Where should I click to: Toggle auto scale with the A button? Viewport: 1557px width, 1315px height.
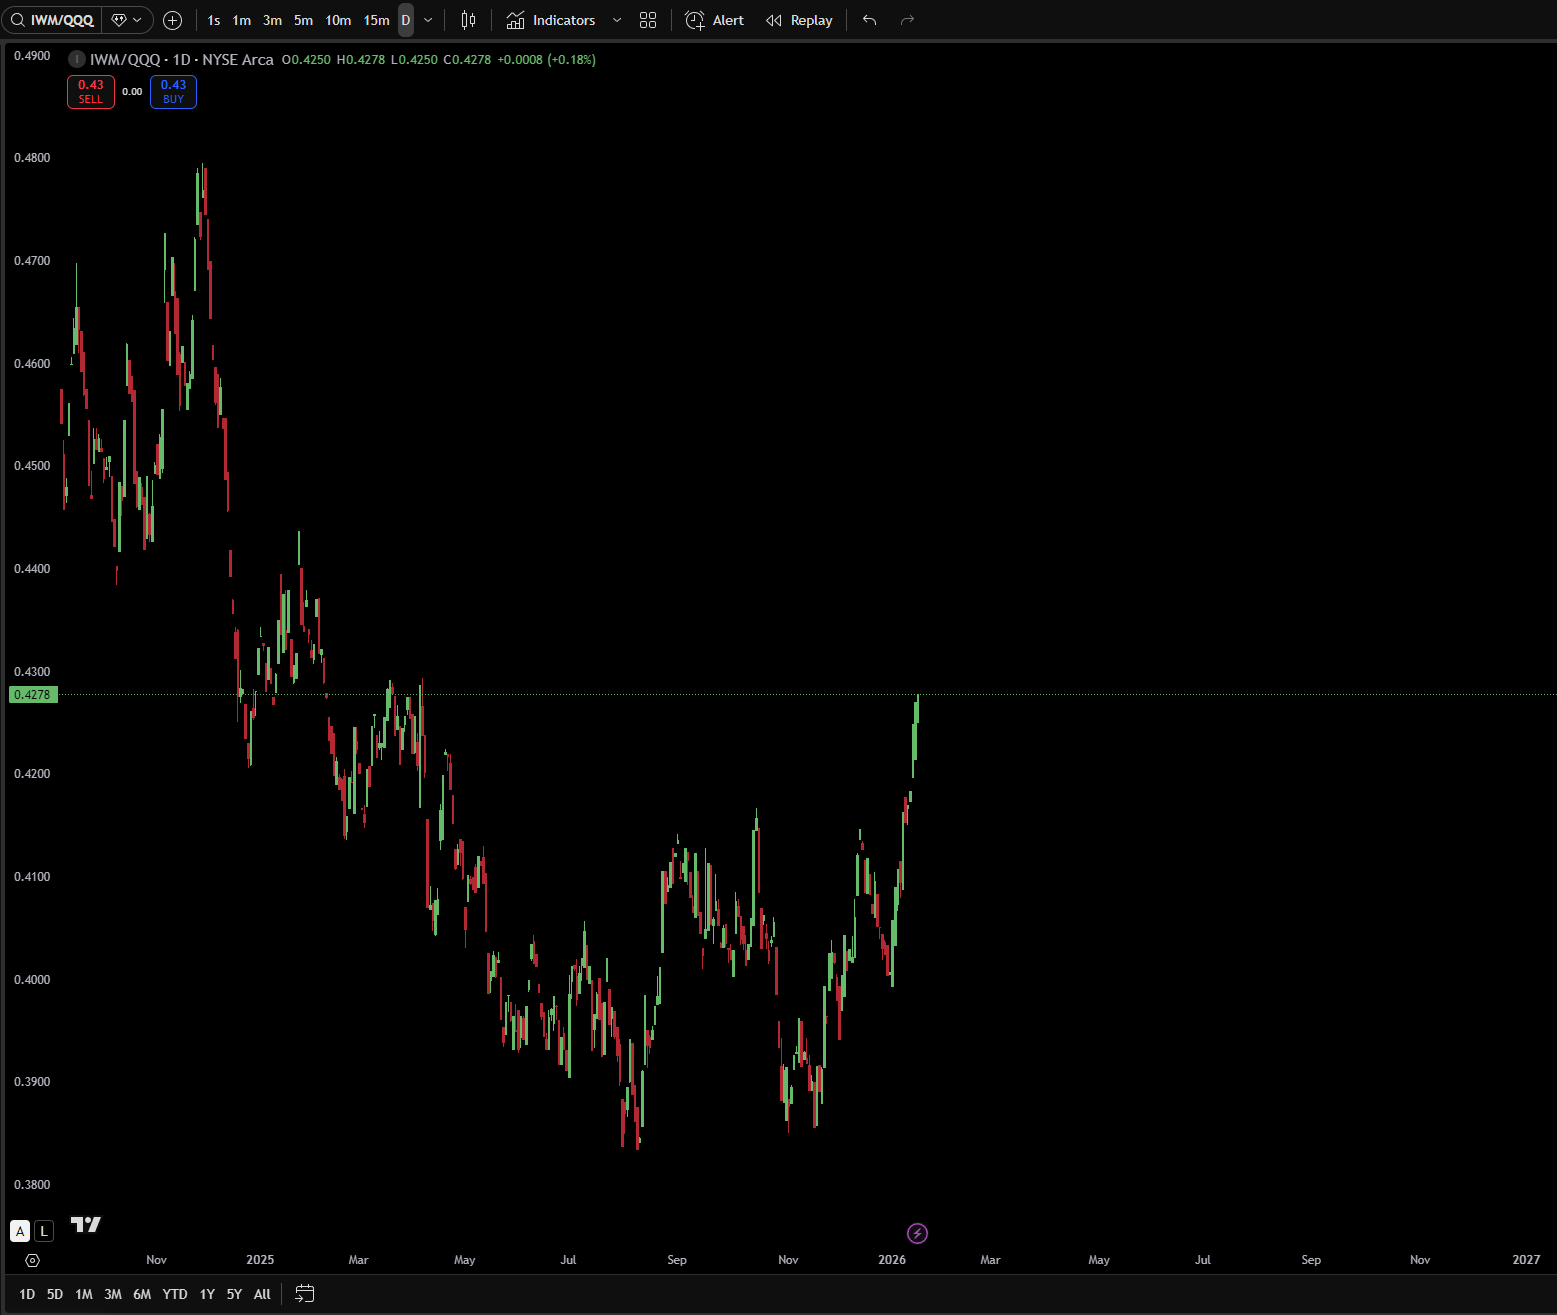(20, 1231)
